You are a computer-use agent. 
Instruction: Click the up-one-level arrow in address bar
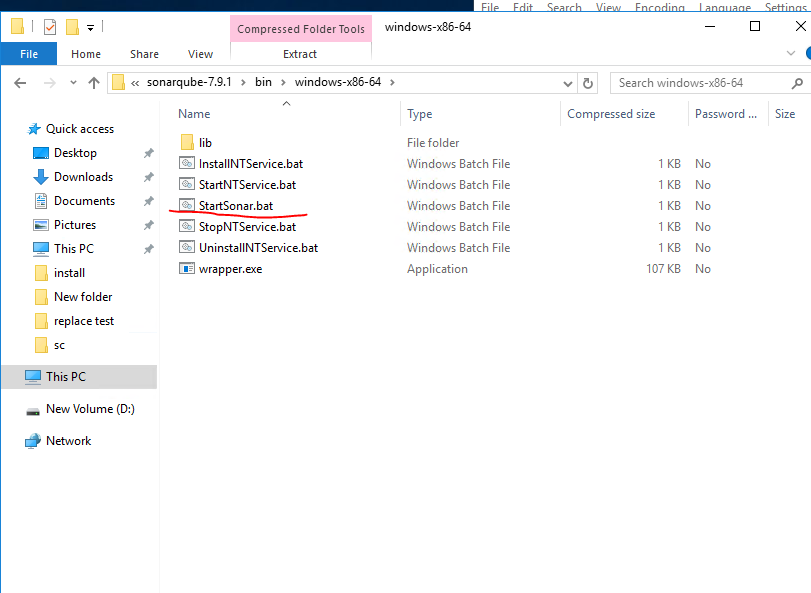[x=94, y=82]
